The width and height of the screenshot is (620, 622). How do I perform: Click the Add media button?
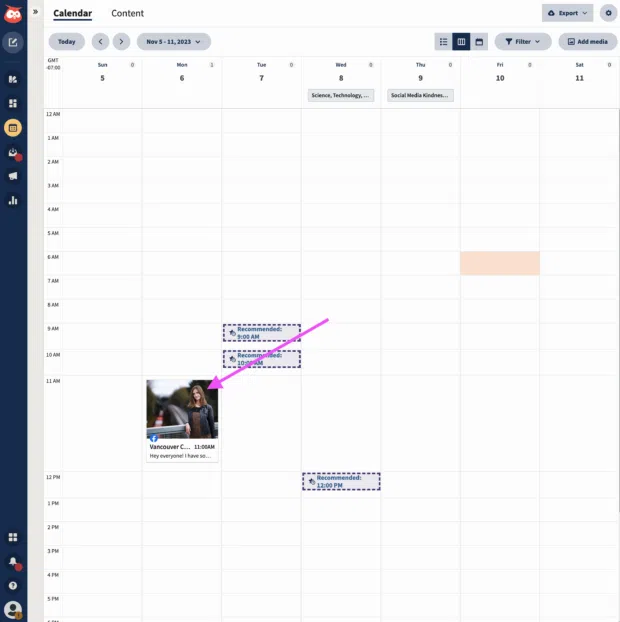tap(588, 42)
